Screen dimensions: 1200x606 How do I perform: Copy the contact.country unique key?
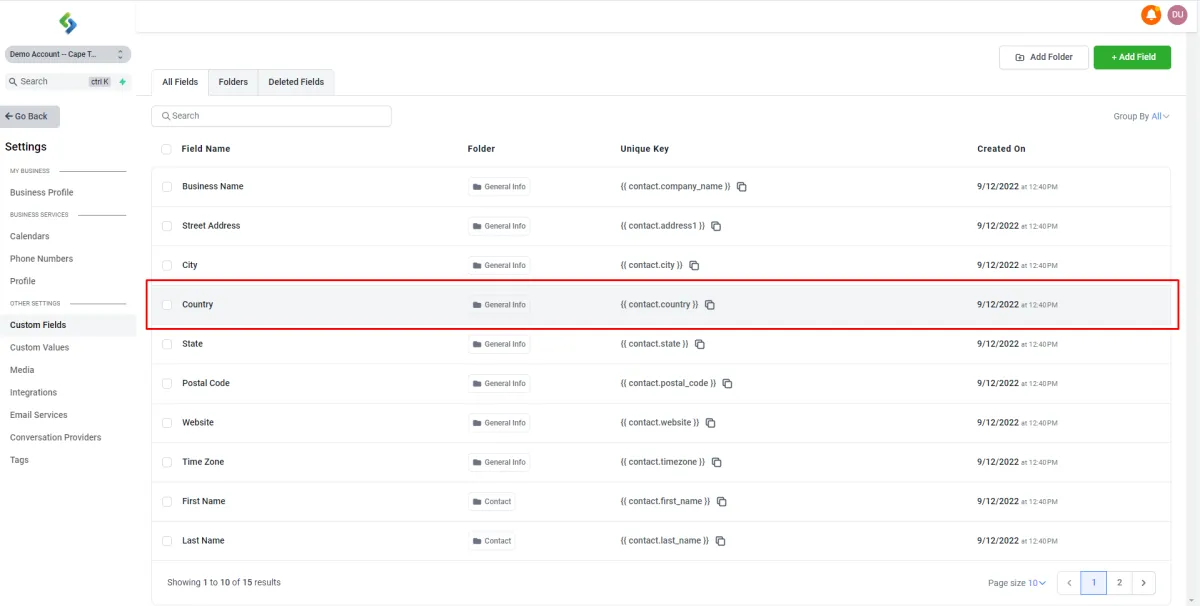point(710,305)
